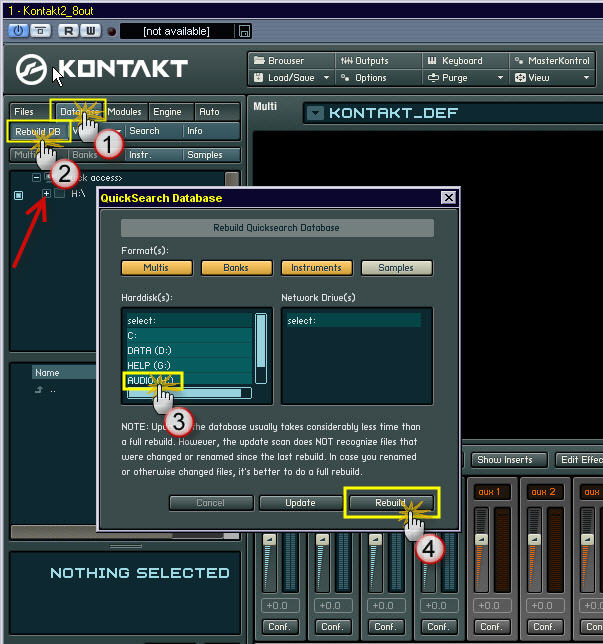Click the Kontakt circular logo
The image size is (603, 644).
coord(31,69)
